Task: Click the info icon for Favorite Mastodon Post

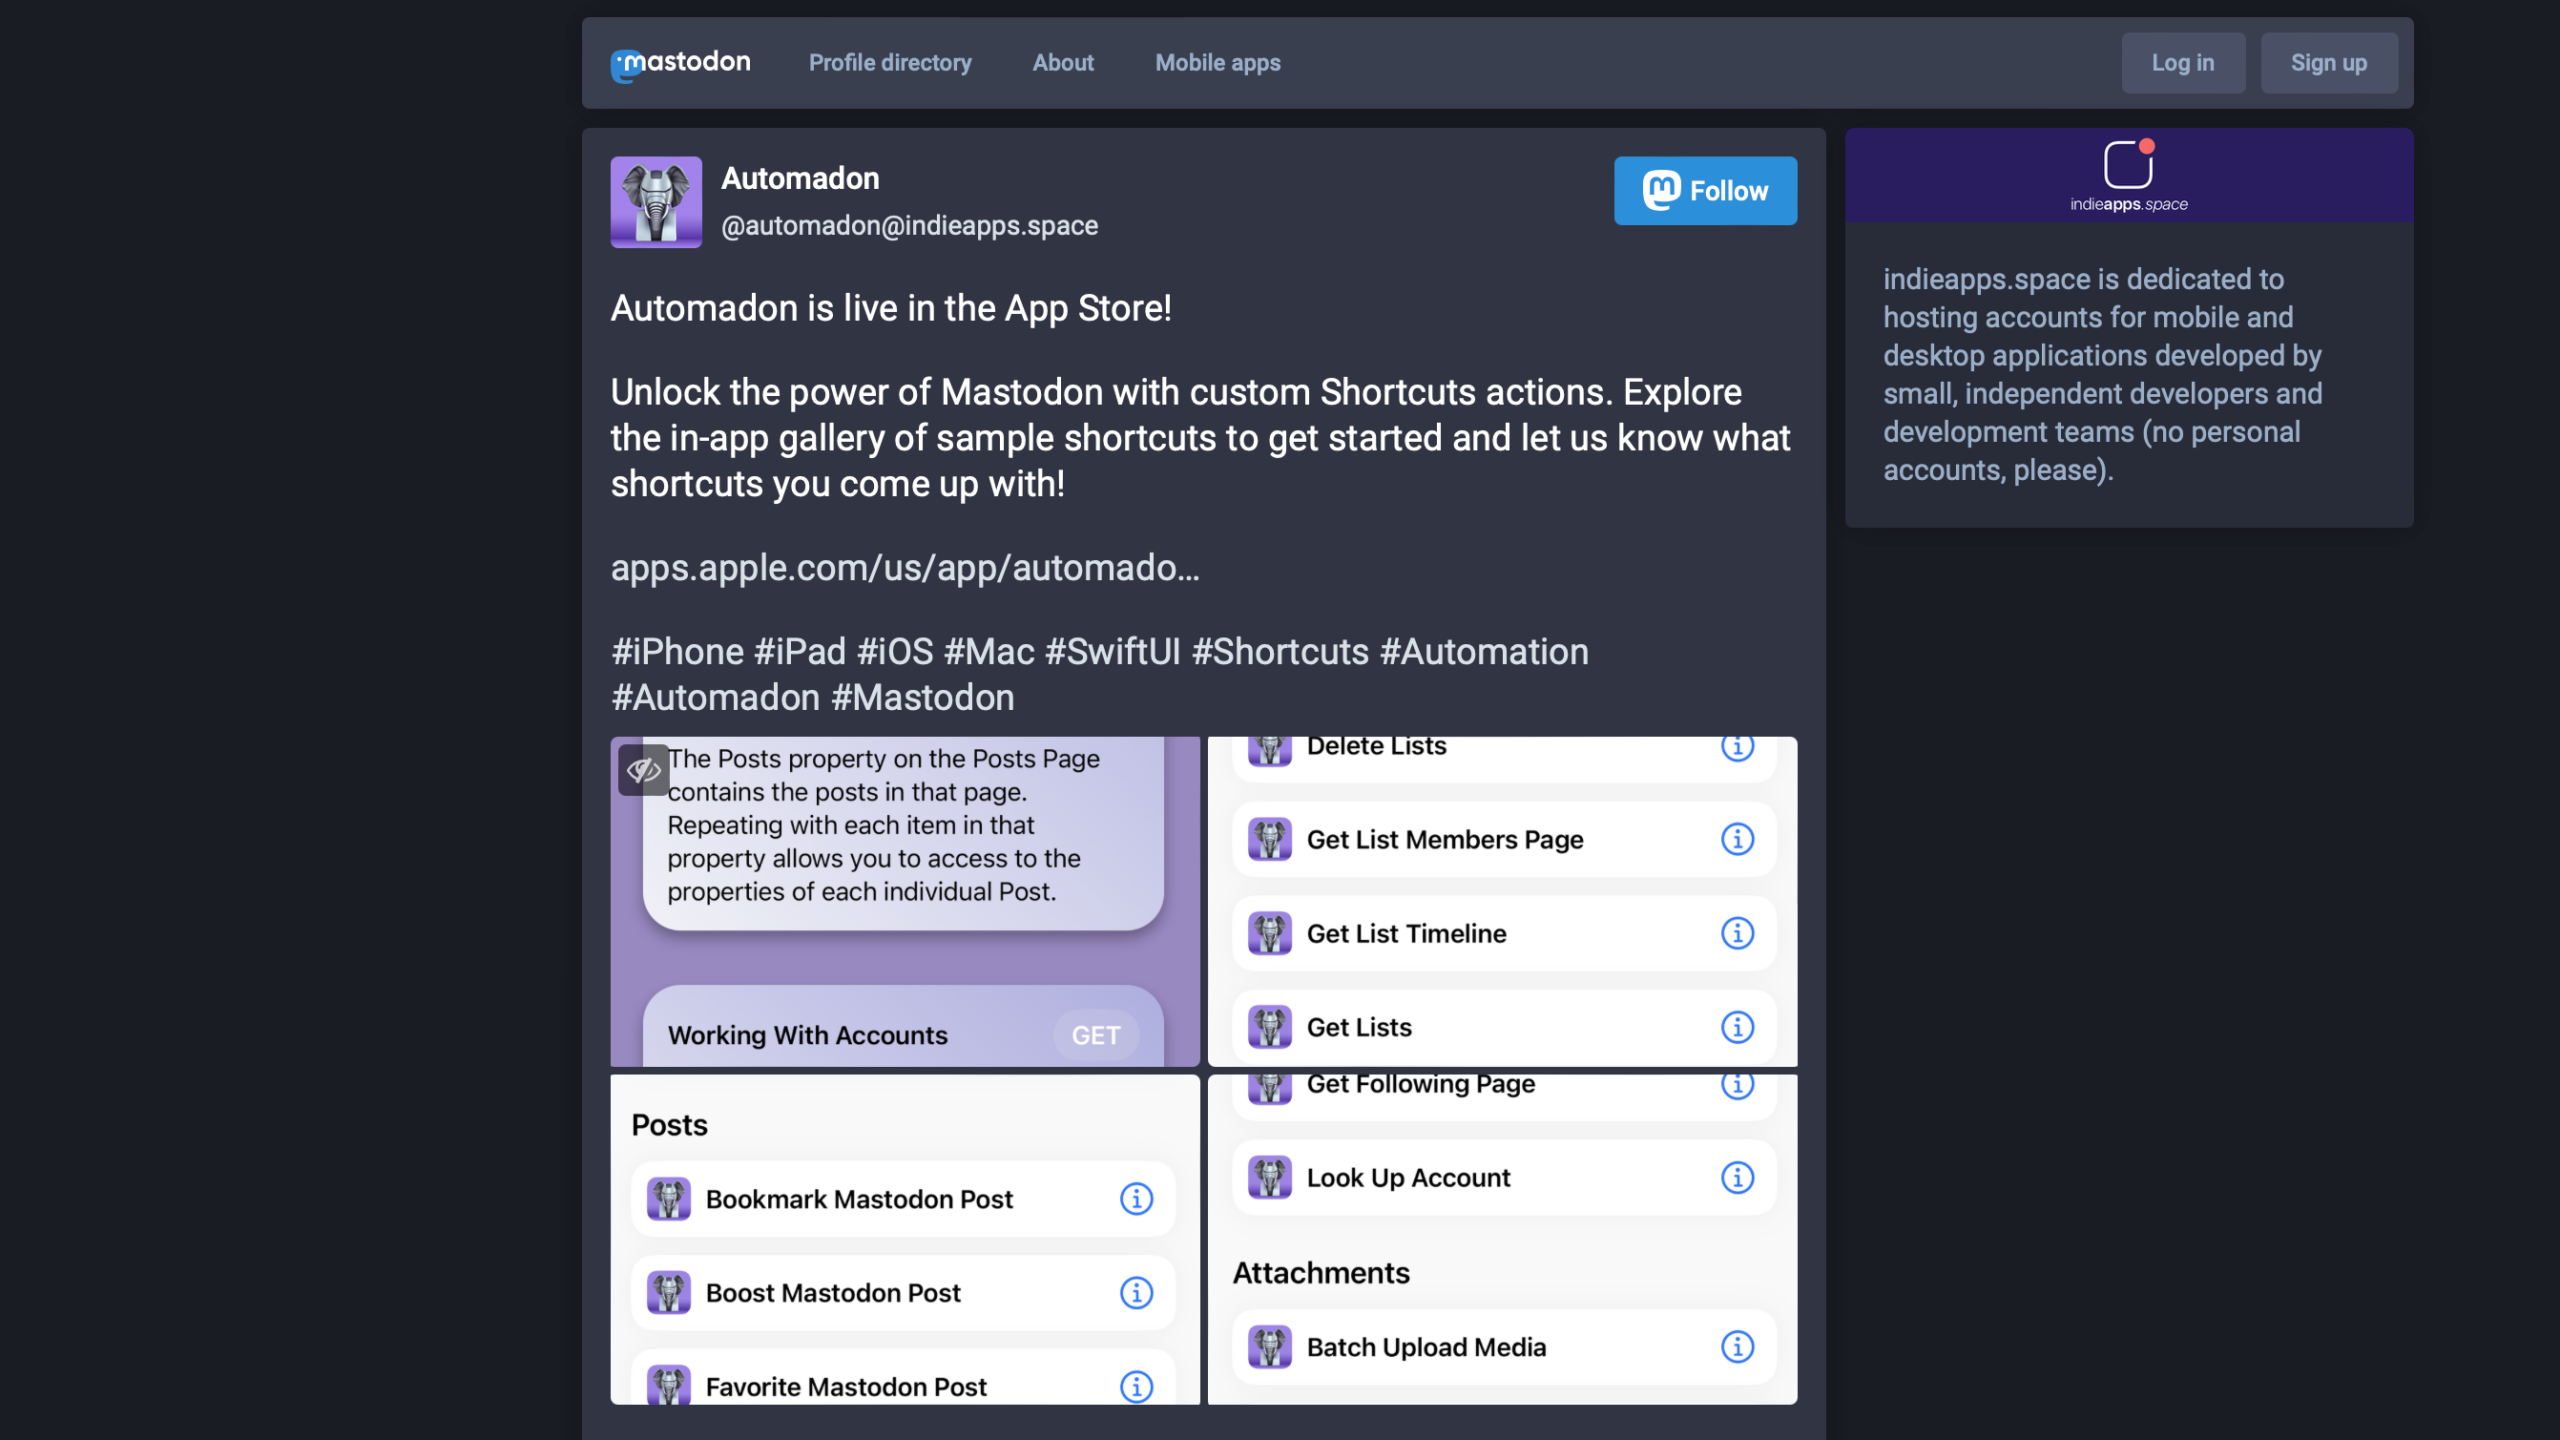Action: 1136,1387
